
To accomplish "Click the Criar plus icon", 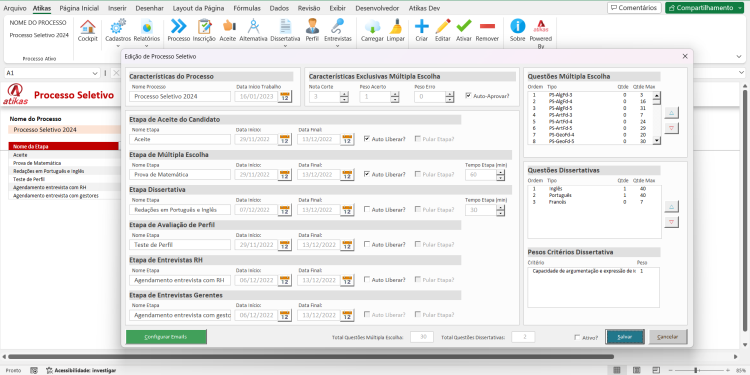I will coord(421,26).
